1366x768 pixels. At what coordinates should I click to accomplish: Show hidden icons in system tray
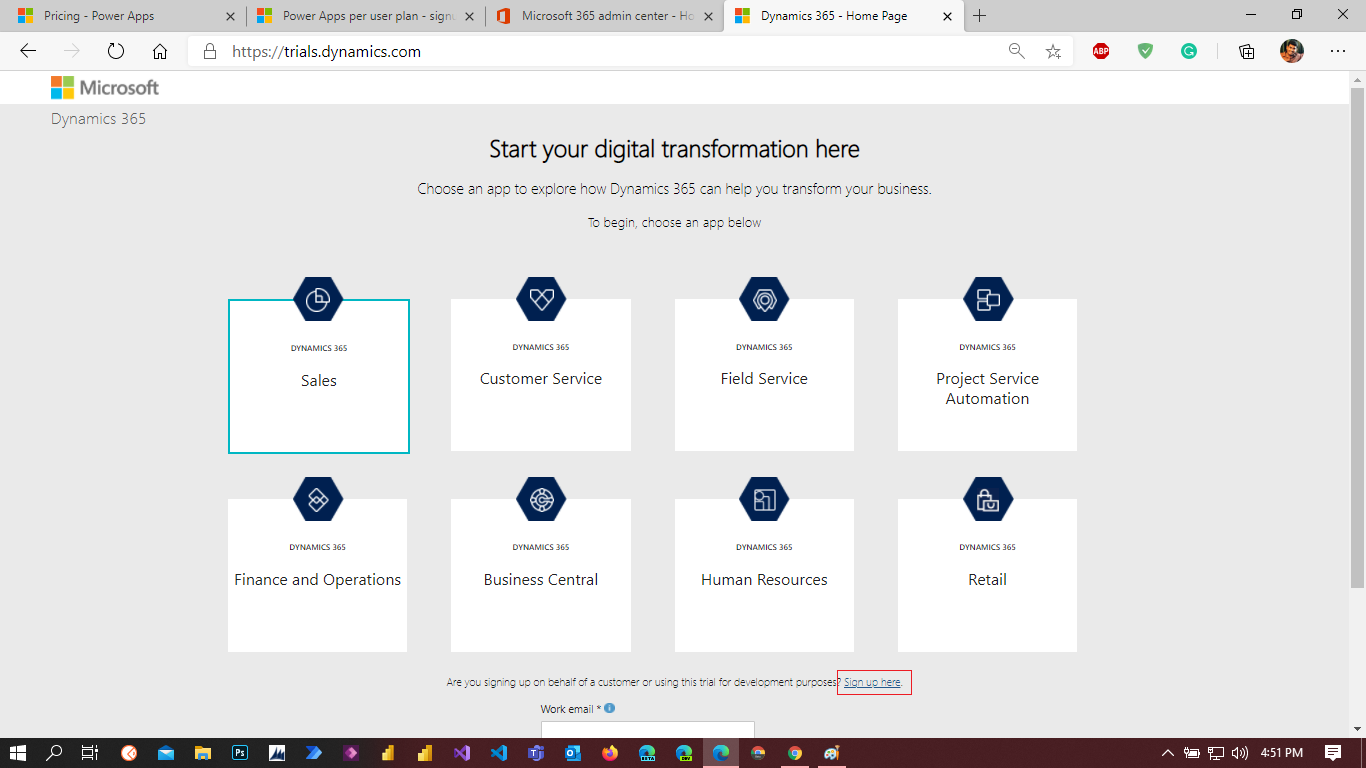click(1167, 753)
